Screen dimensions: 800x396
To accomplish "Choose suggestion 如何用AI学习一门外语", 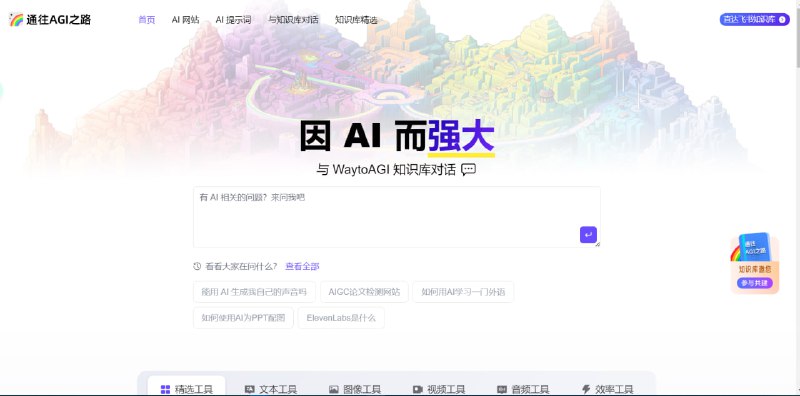I will pyautogui.click(x=463, y=292).
